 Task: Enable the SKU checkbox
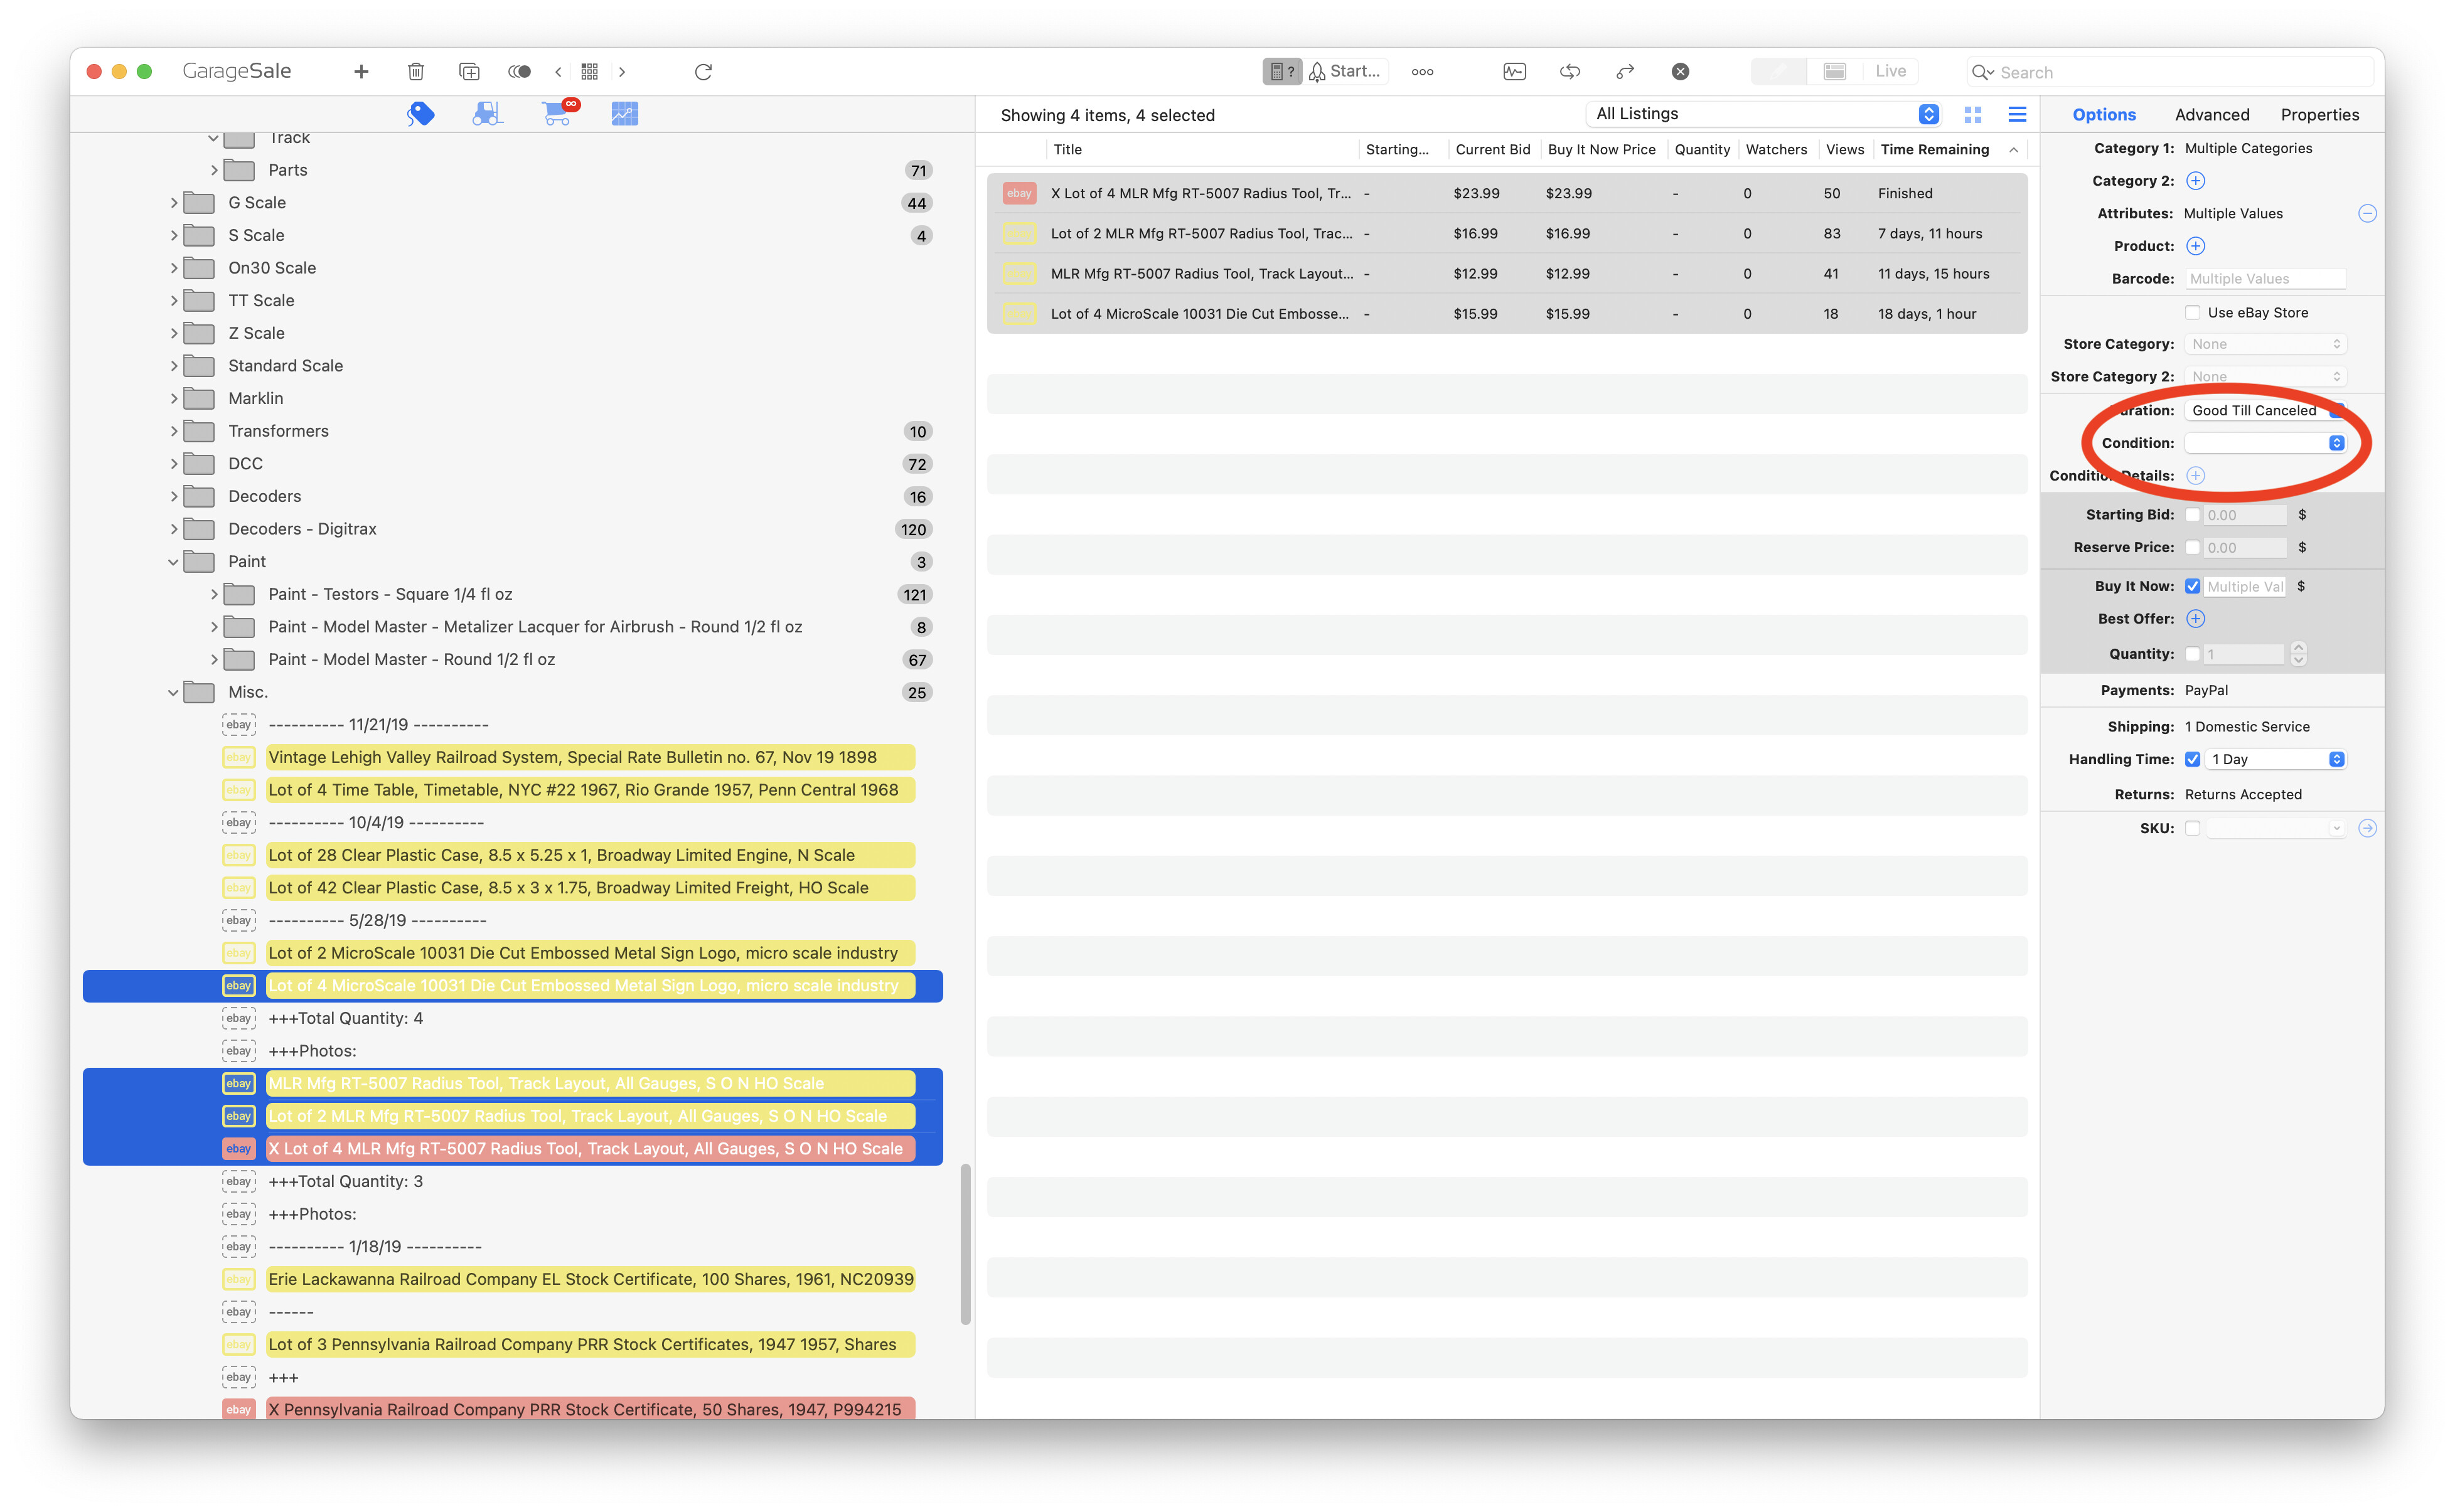pyautogui.click(x=2192, y=828)
